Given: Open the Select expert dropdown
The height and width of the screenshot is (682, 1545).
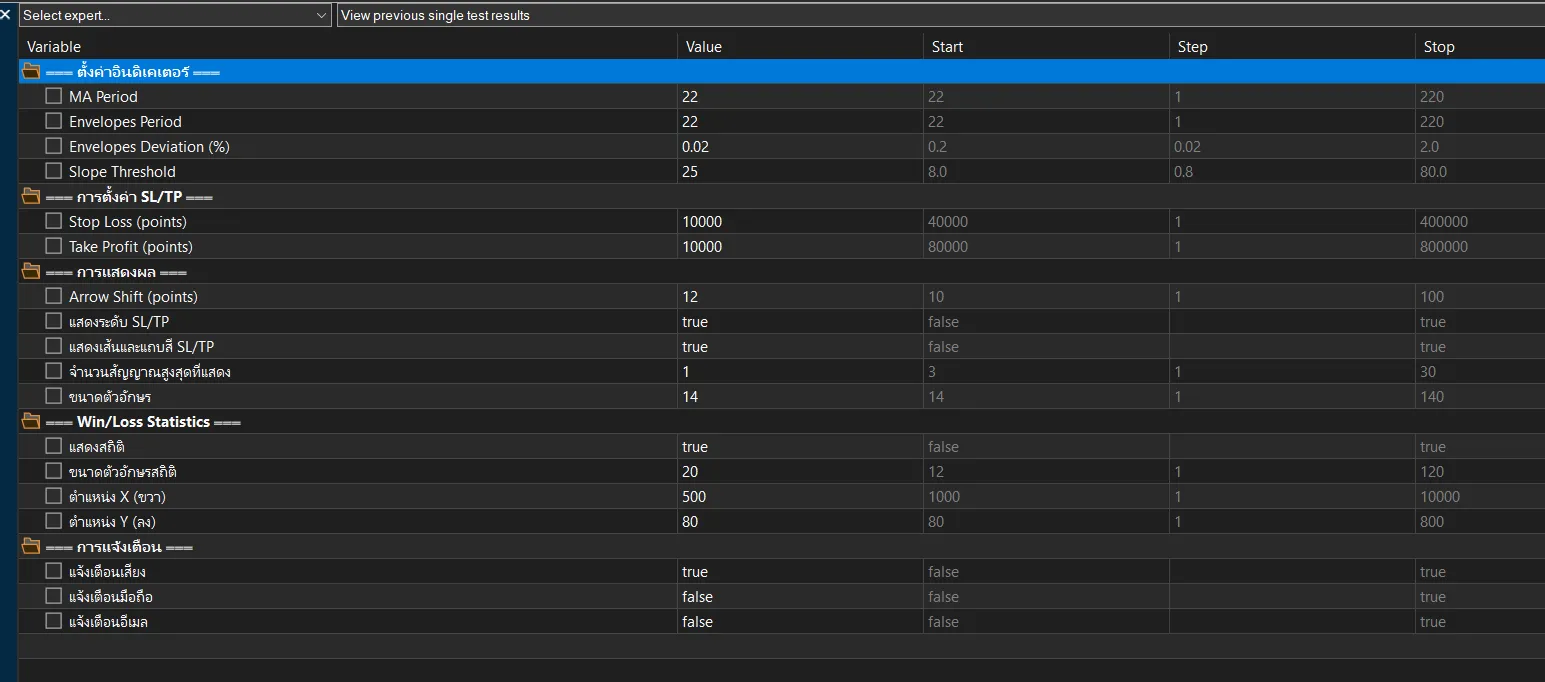Looking at the screenshot, I should pos(175,15).
